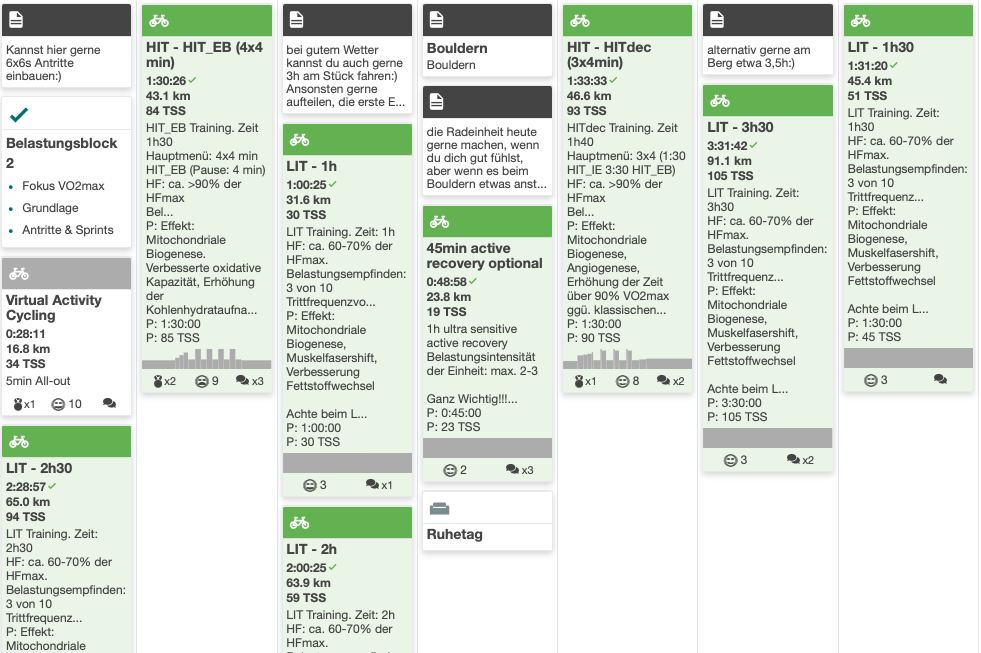This screenshot has height=653, width=981.
Task: Expand the note about Radeinheit heute
Action: click(x=487, y=158)
